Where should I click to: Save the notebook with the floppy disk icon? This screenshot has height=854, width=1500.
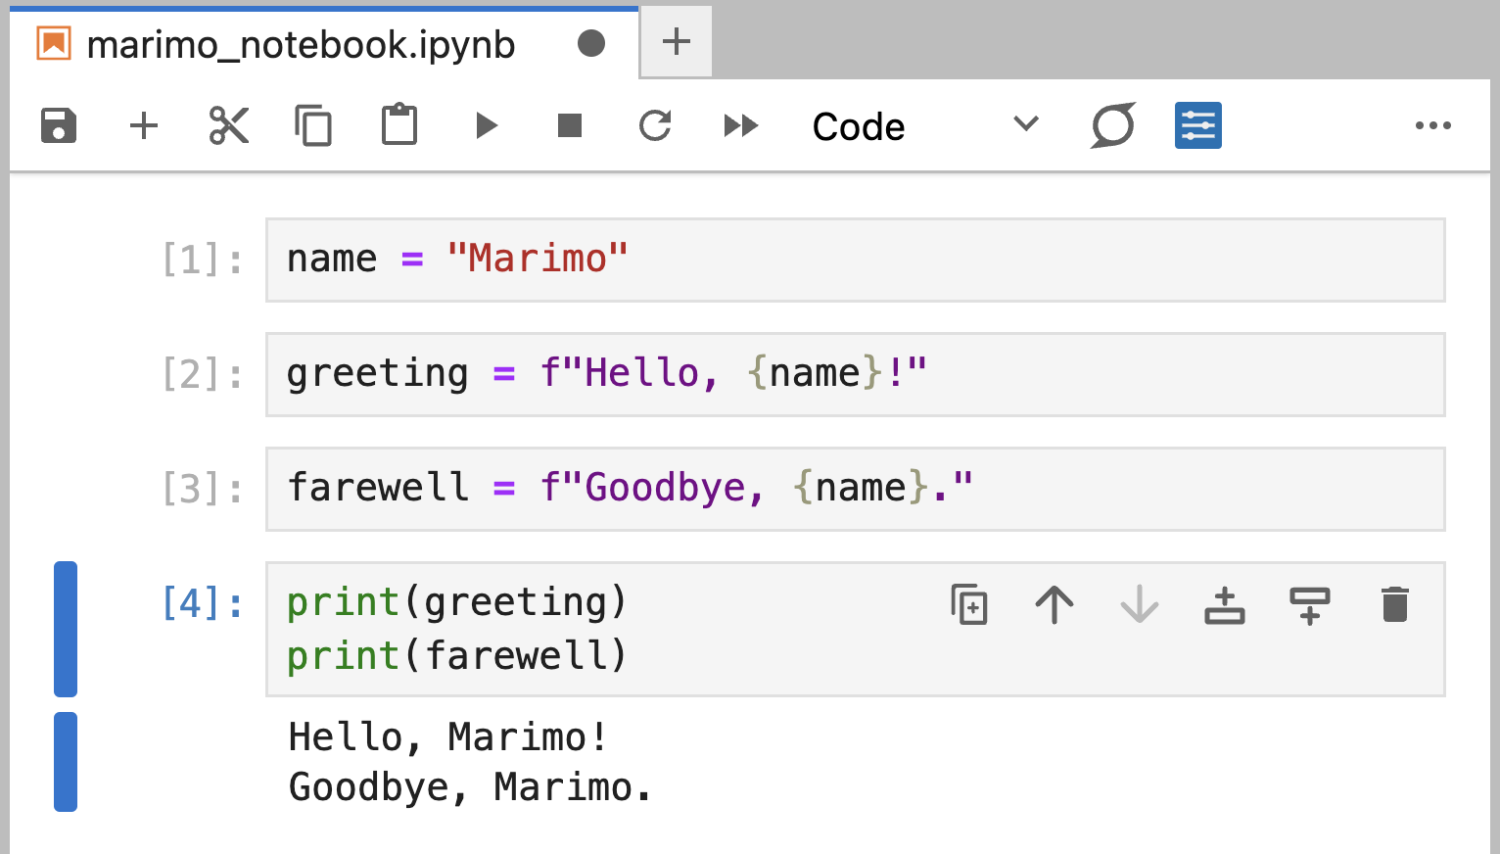pyautogui.click(x=58, y=126)
